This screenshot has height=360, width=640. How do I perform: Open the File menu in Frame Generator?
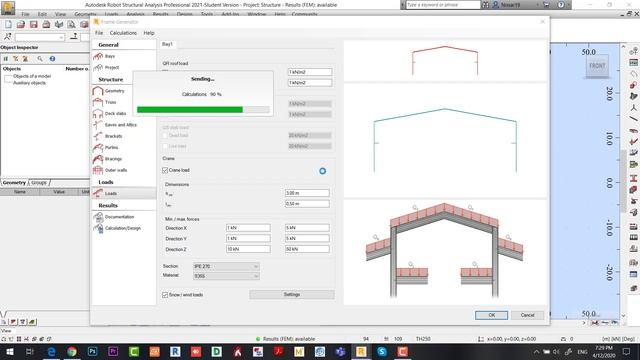[99, 33]
